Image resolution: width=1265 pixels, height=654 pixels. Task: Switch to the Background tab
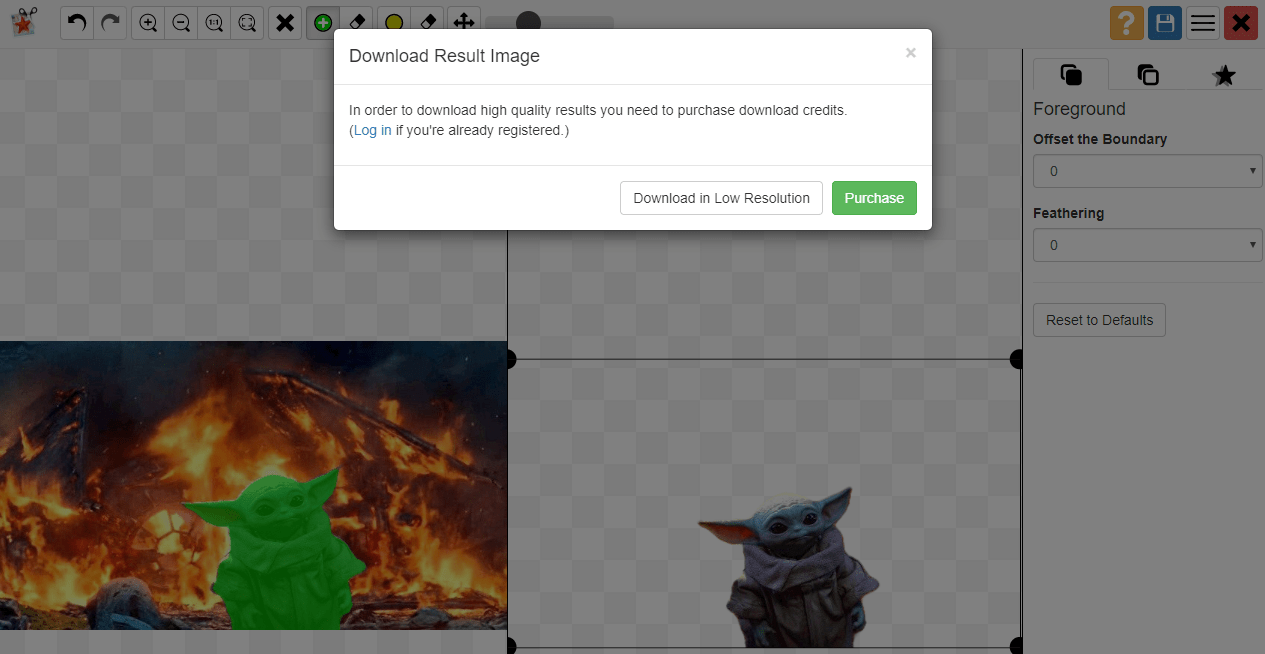pos(1148,75)
